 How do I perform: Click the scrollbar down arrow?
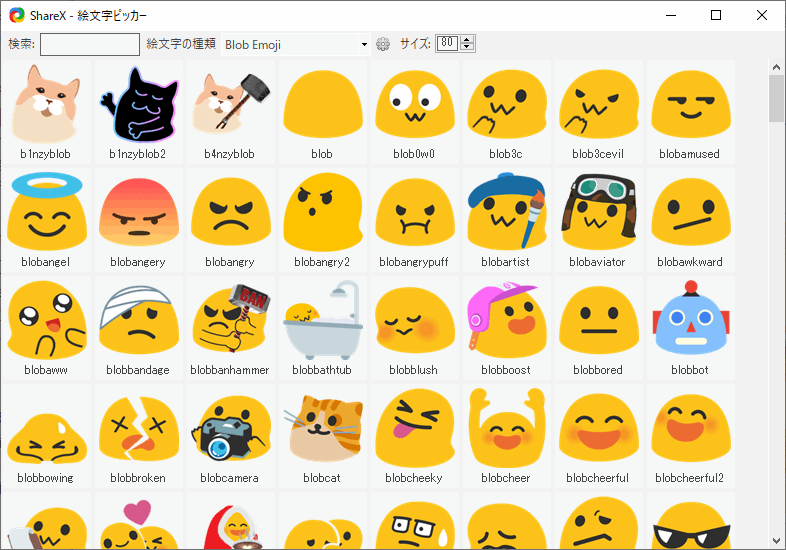[776, 541]
